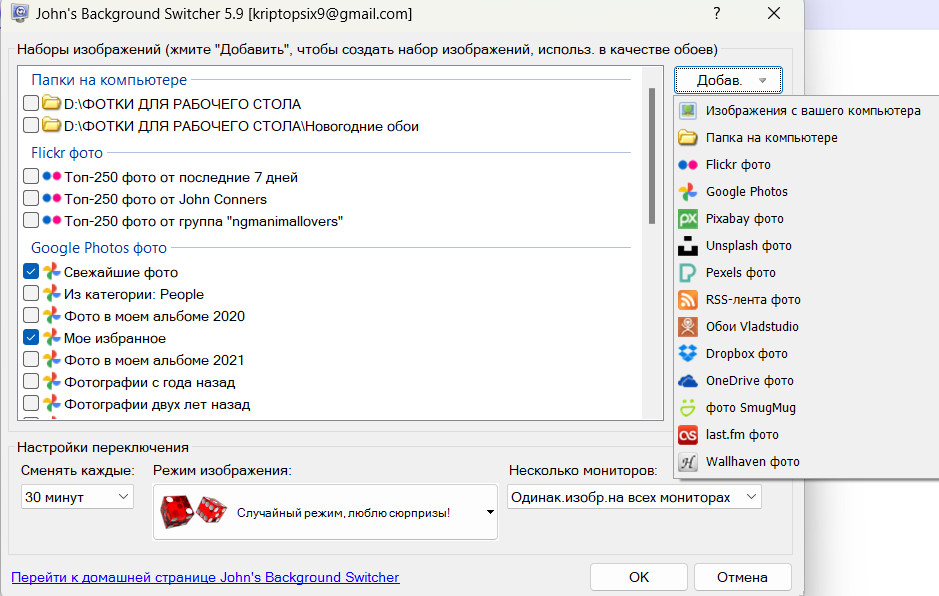Click the Flickr icon beside the последние 7 дней entry

(52, 176)
